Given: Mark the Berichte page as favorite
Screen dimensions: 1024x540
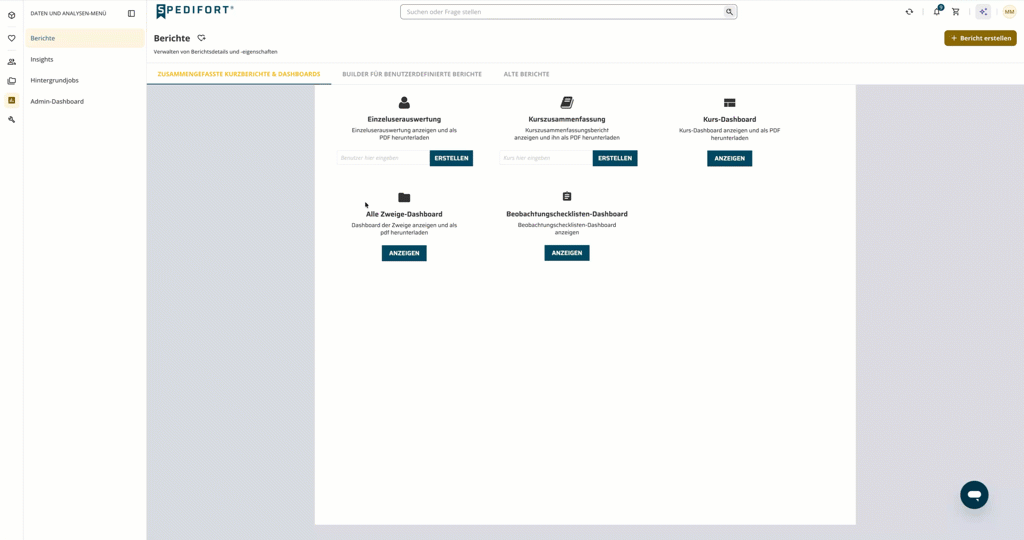Looking at the screenshot, I should [x=201, y=38].
